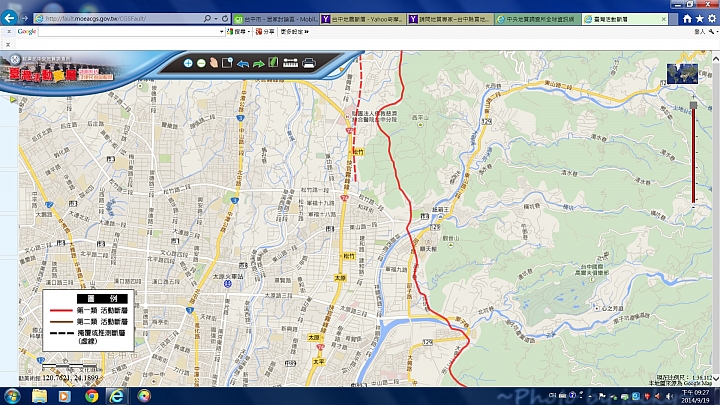Image resolution: width=720 pixels, height=405 pixels.
Task: Open the Windows Start button
Action: point(12,396)
